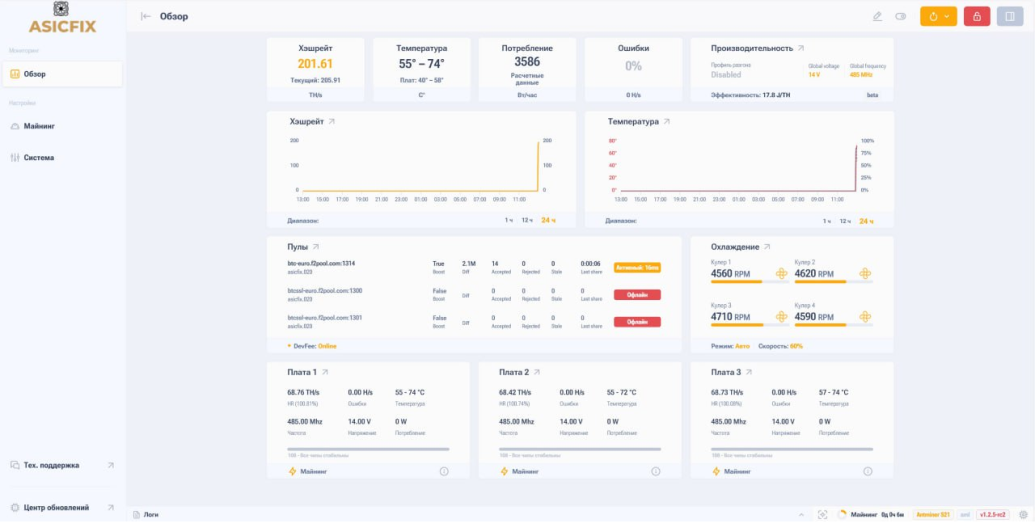The width and height of the screenshot is (1035, 522).
Task: Open the pencil edit icon in header
Action: coord(877,16)
